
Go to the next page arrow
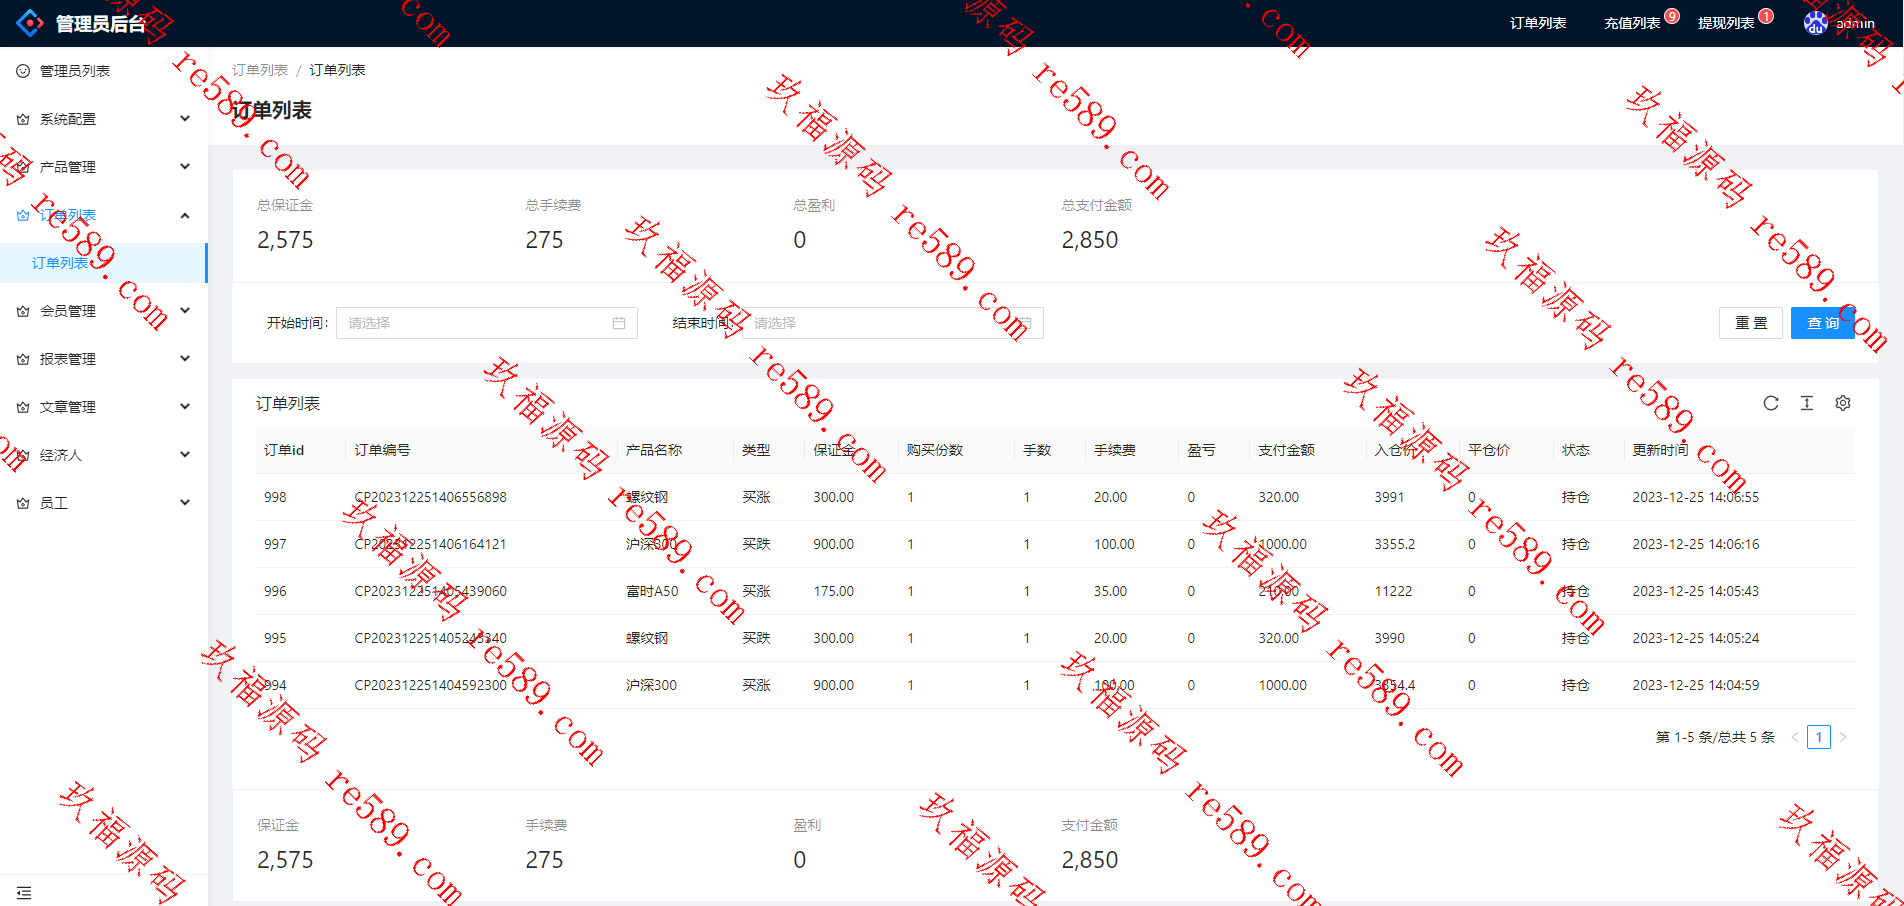click(x=1843, y=737)
